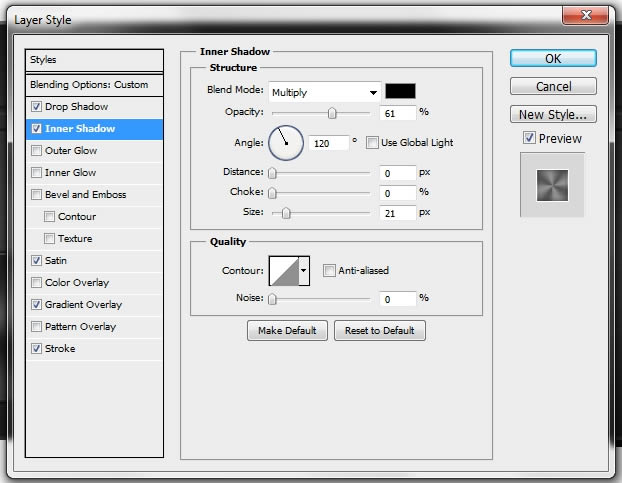Uncheck the Stroke checkbox
622x483 pixels.
coord(36,349)
